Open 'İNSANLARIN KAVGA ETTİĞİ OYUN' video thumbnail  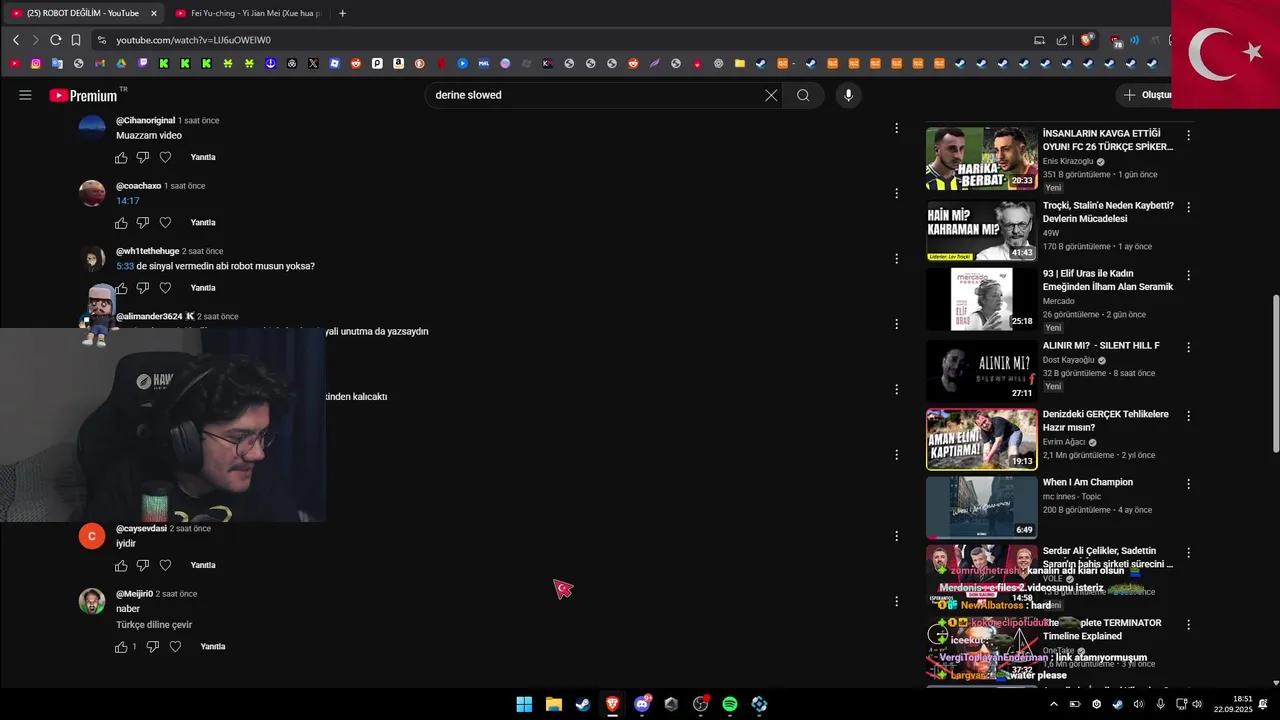coord(981,158)
